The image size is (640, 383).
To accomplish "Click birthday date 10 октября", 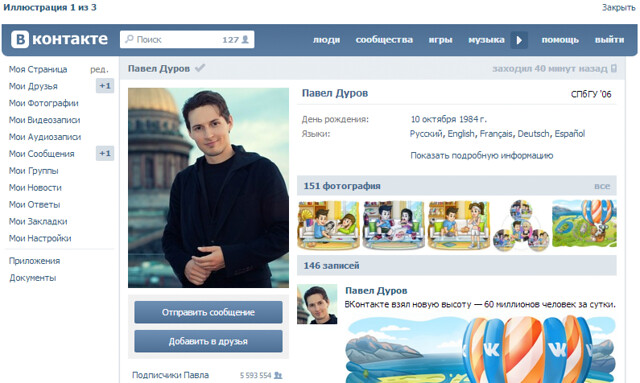I will [x=433, y=119].
